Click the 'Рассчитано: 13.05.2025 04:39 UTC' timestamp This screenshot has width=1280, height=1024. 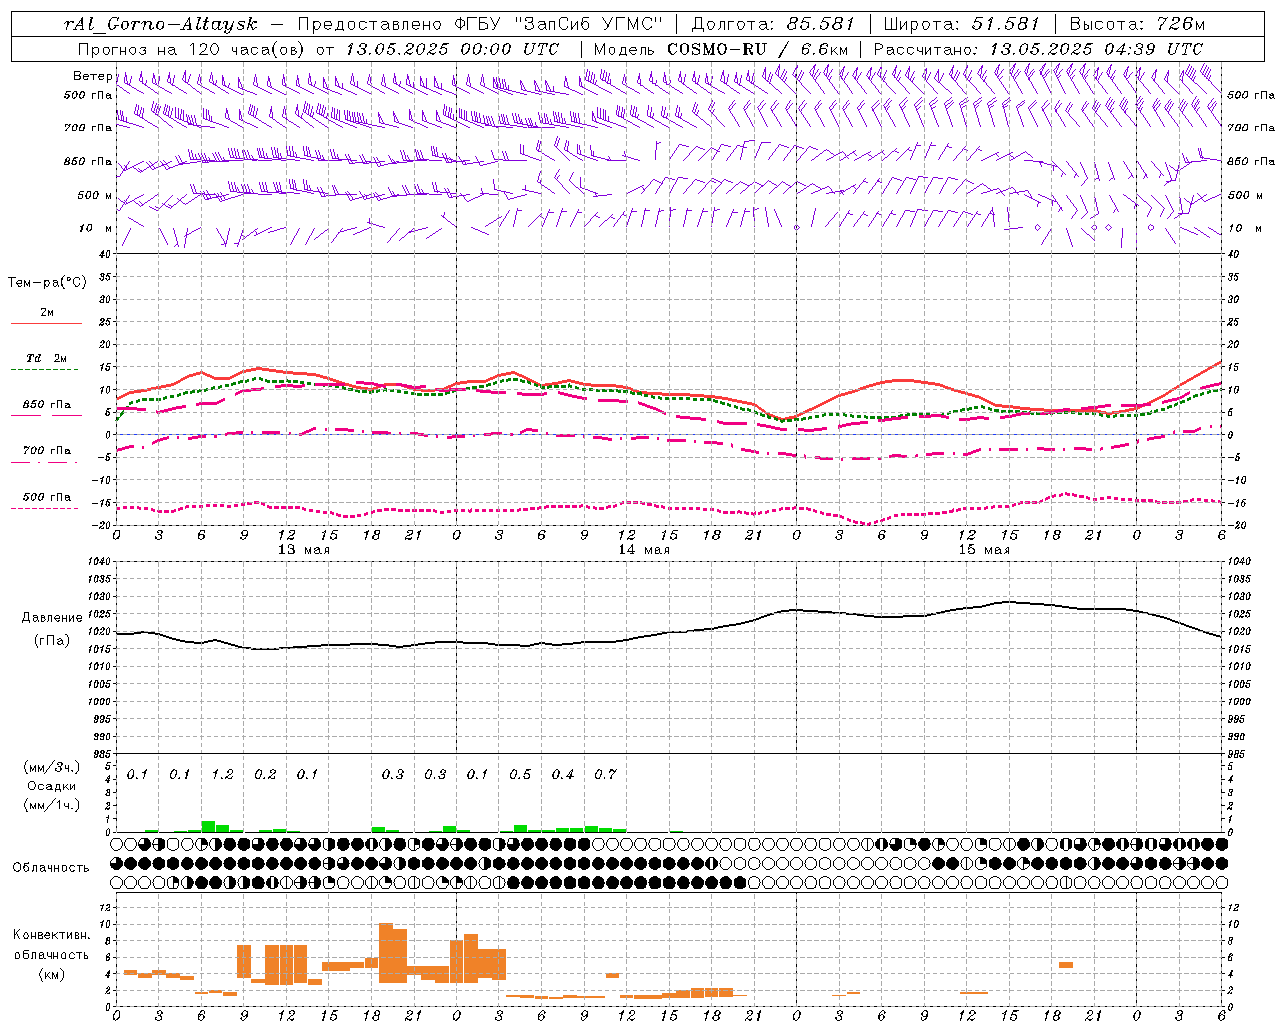[x=1038, y=49]
